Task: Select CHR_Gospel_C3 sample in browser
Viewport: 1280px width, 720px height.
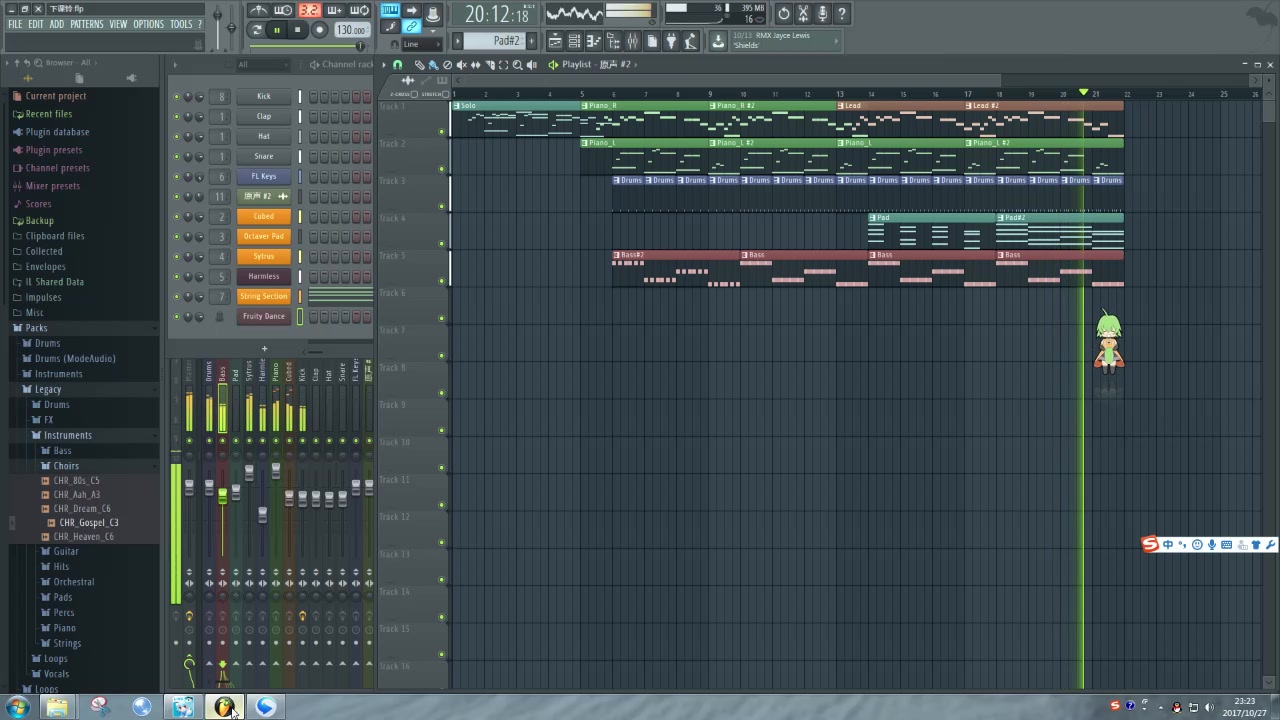Action: point(88,522)
